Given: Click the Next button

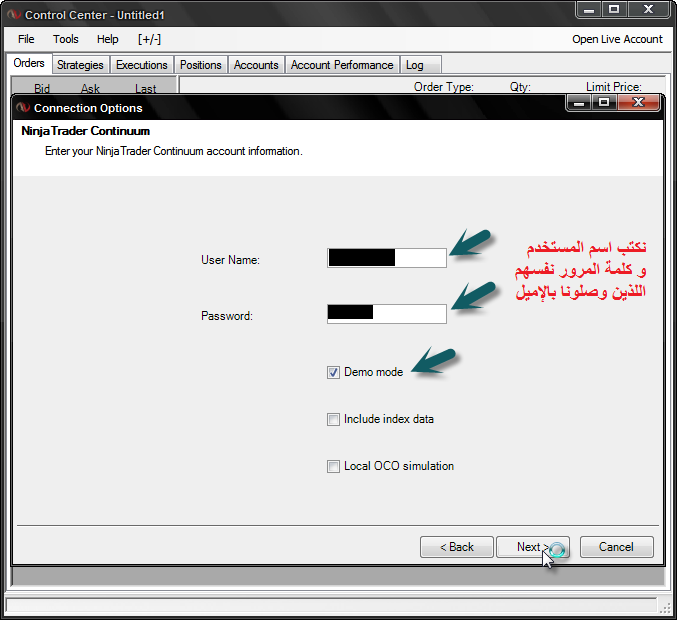Looking at the screenshot, I should point(533,547).
